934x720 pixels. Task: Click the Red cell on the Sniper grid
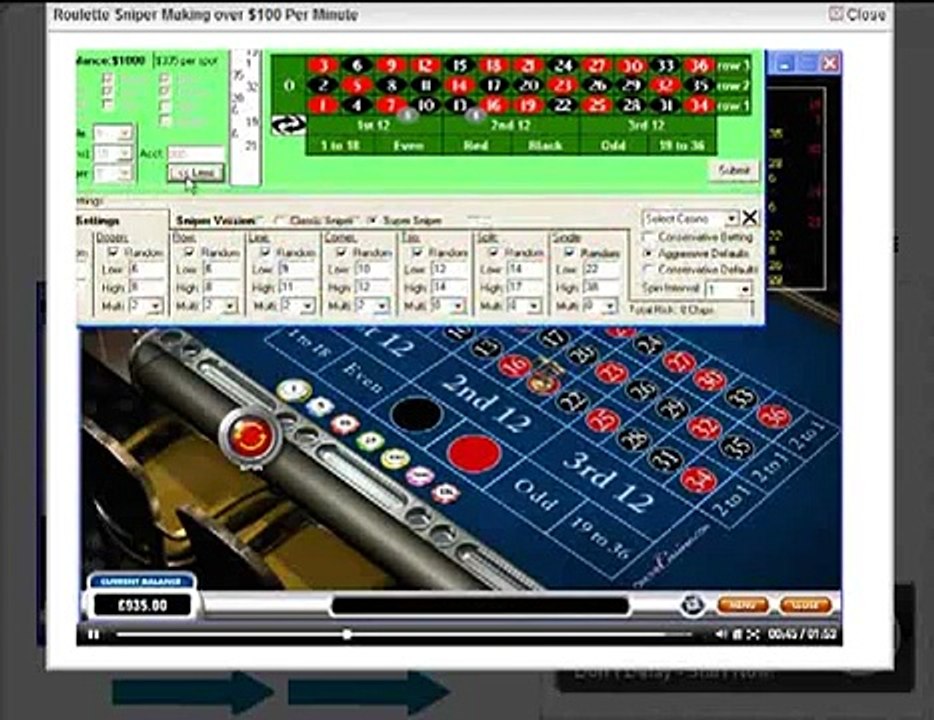(x=477, y=145)
